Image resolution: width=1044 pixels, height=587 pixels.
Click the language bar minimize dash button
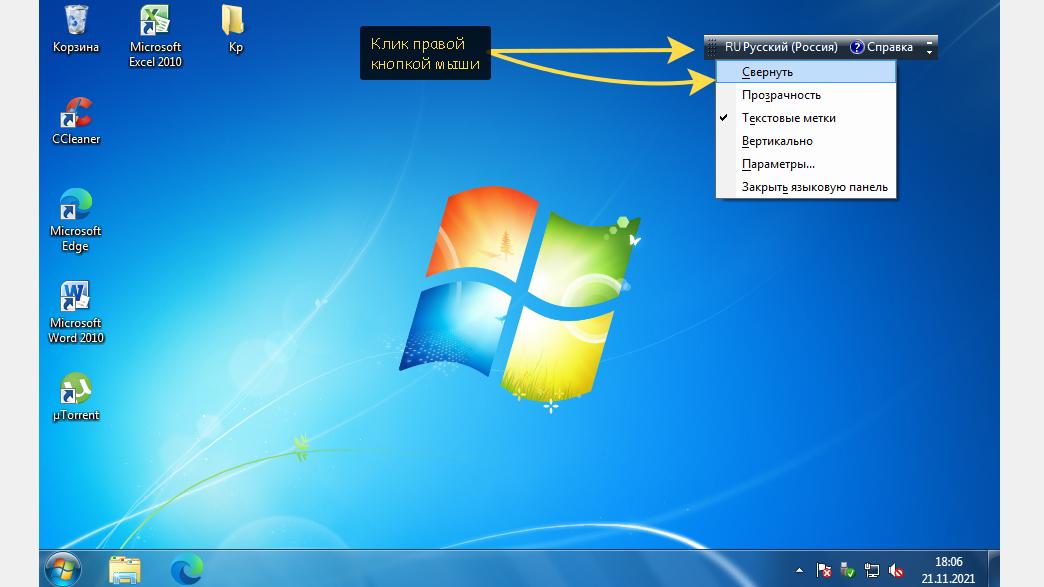pos(929,43)
